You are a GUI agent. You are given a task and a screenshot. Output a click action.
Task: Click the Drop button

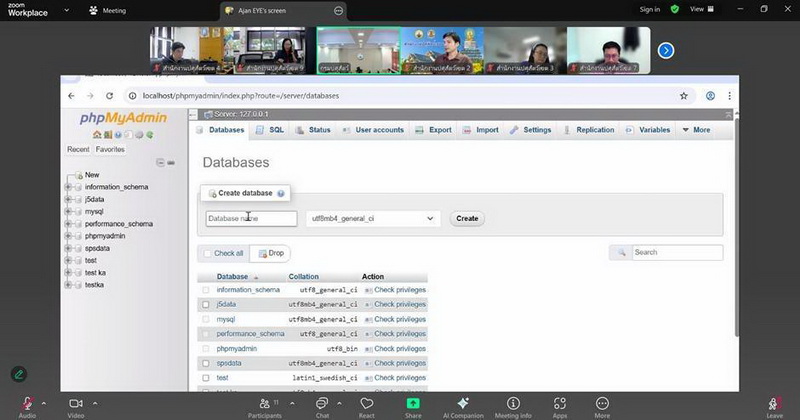click(x=271, y=253)
